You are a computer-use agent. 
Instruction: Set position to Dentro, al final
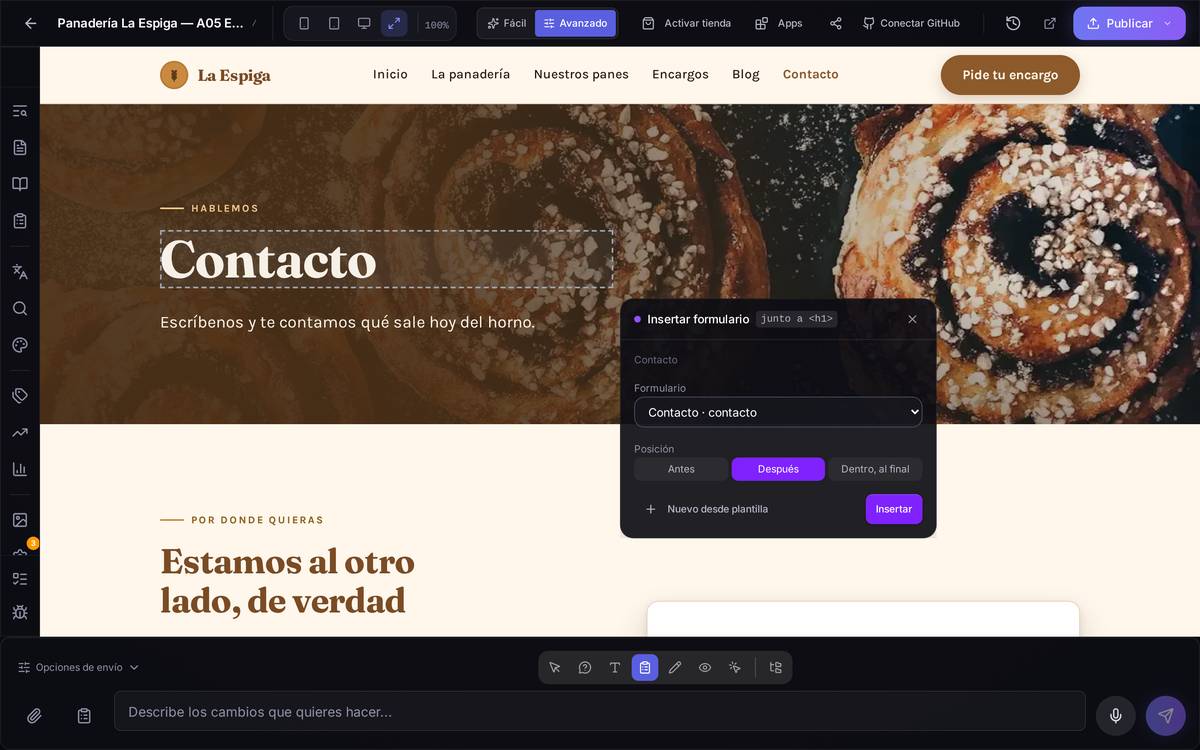[875, 469]
